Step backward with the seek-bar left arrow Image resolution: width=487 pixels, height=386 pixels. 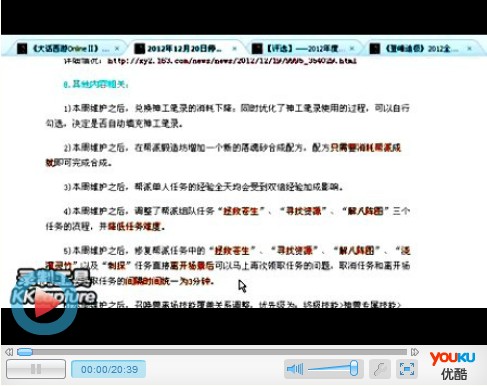click(9, 352)
